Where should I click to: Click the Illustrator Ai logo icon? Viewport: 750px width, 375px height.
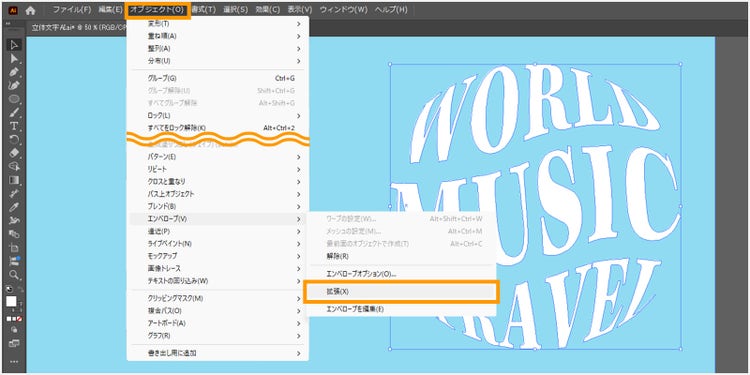pyautogui.click(x=13, y=10)
